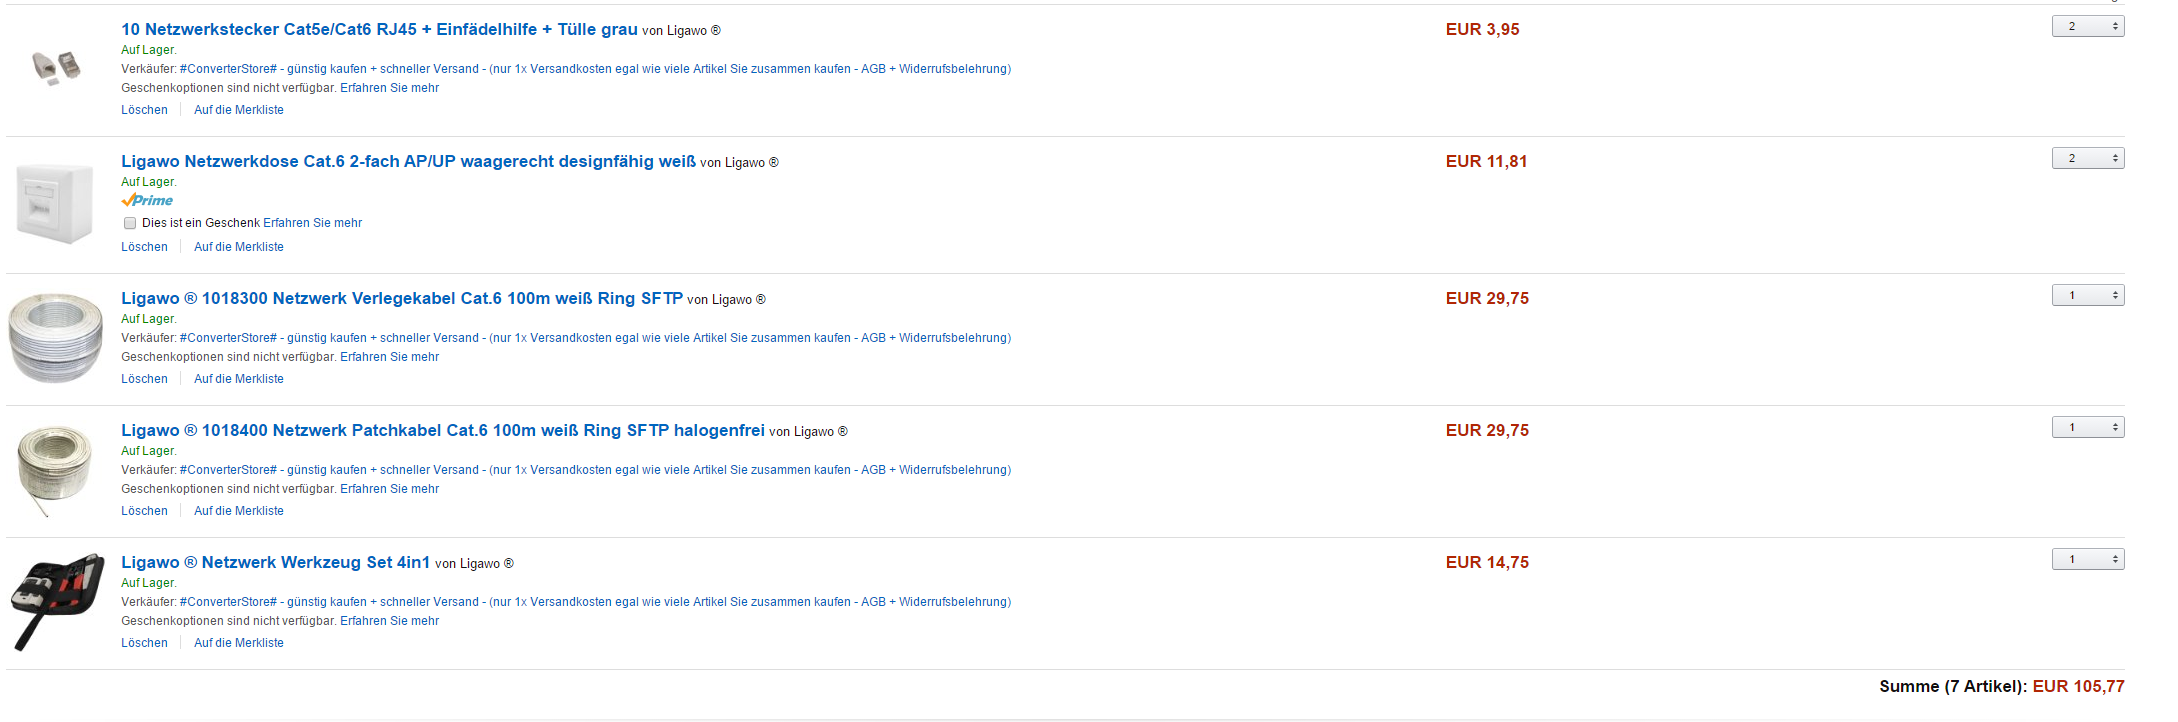The image size is (2178, 722).
Task: Move Netzwerkdose to Merkliste
Action: [x=239, y=247]
